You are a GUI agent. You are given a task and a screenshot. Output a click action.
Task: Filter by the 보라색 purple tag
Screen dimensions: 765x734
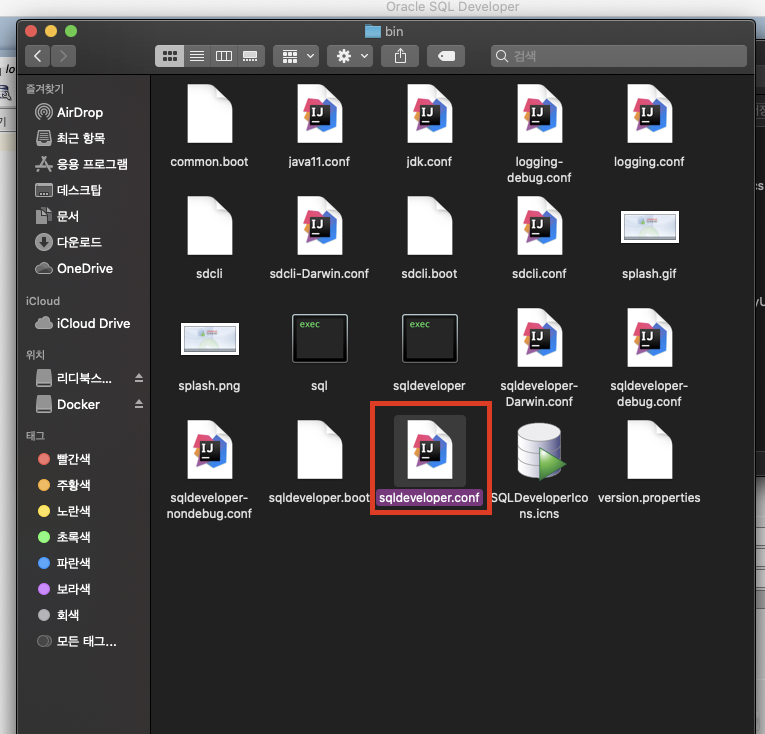point(64,589)
